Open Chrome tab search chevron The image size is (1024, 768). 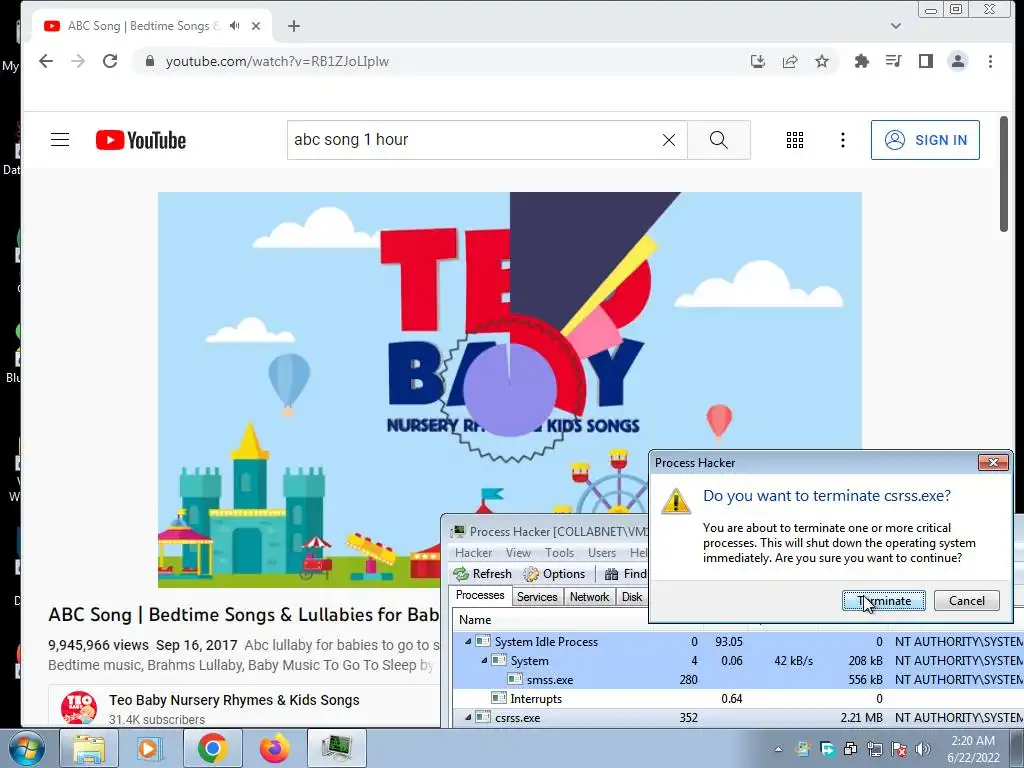(895, 26)
